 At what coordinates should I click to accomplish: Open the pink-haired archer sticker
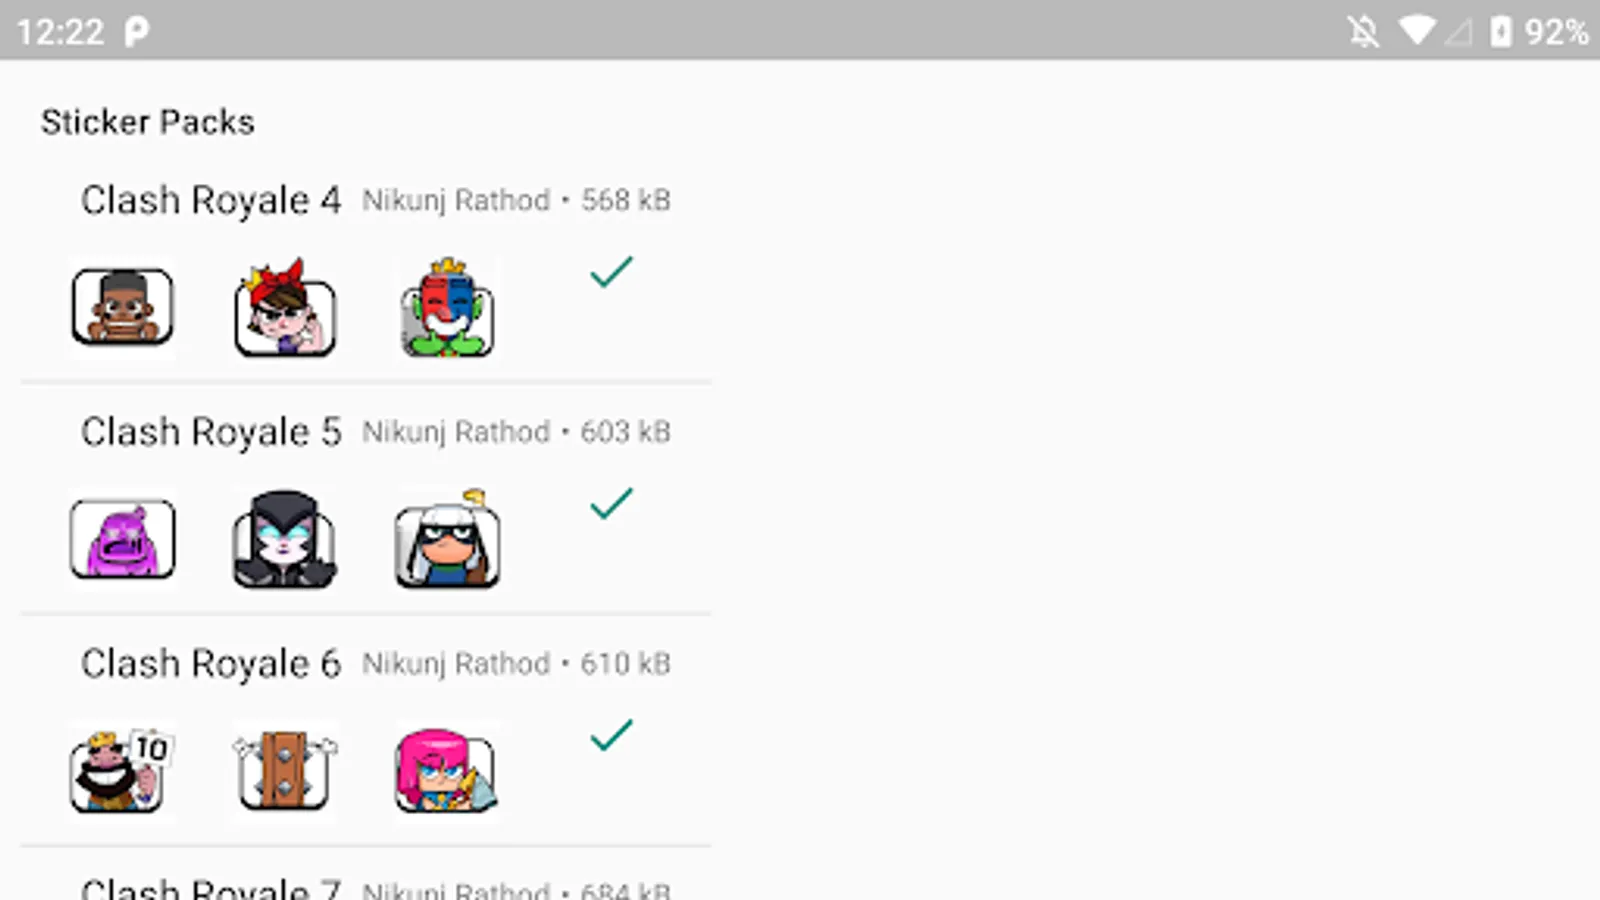pyautogui.click(x=447, y=771)
